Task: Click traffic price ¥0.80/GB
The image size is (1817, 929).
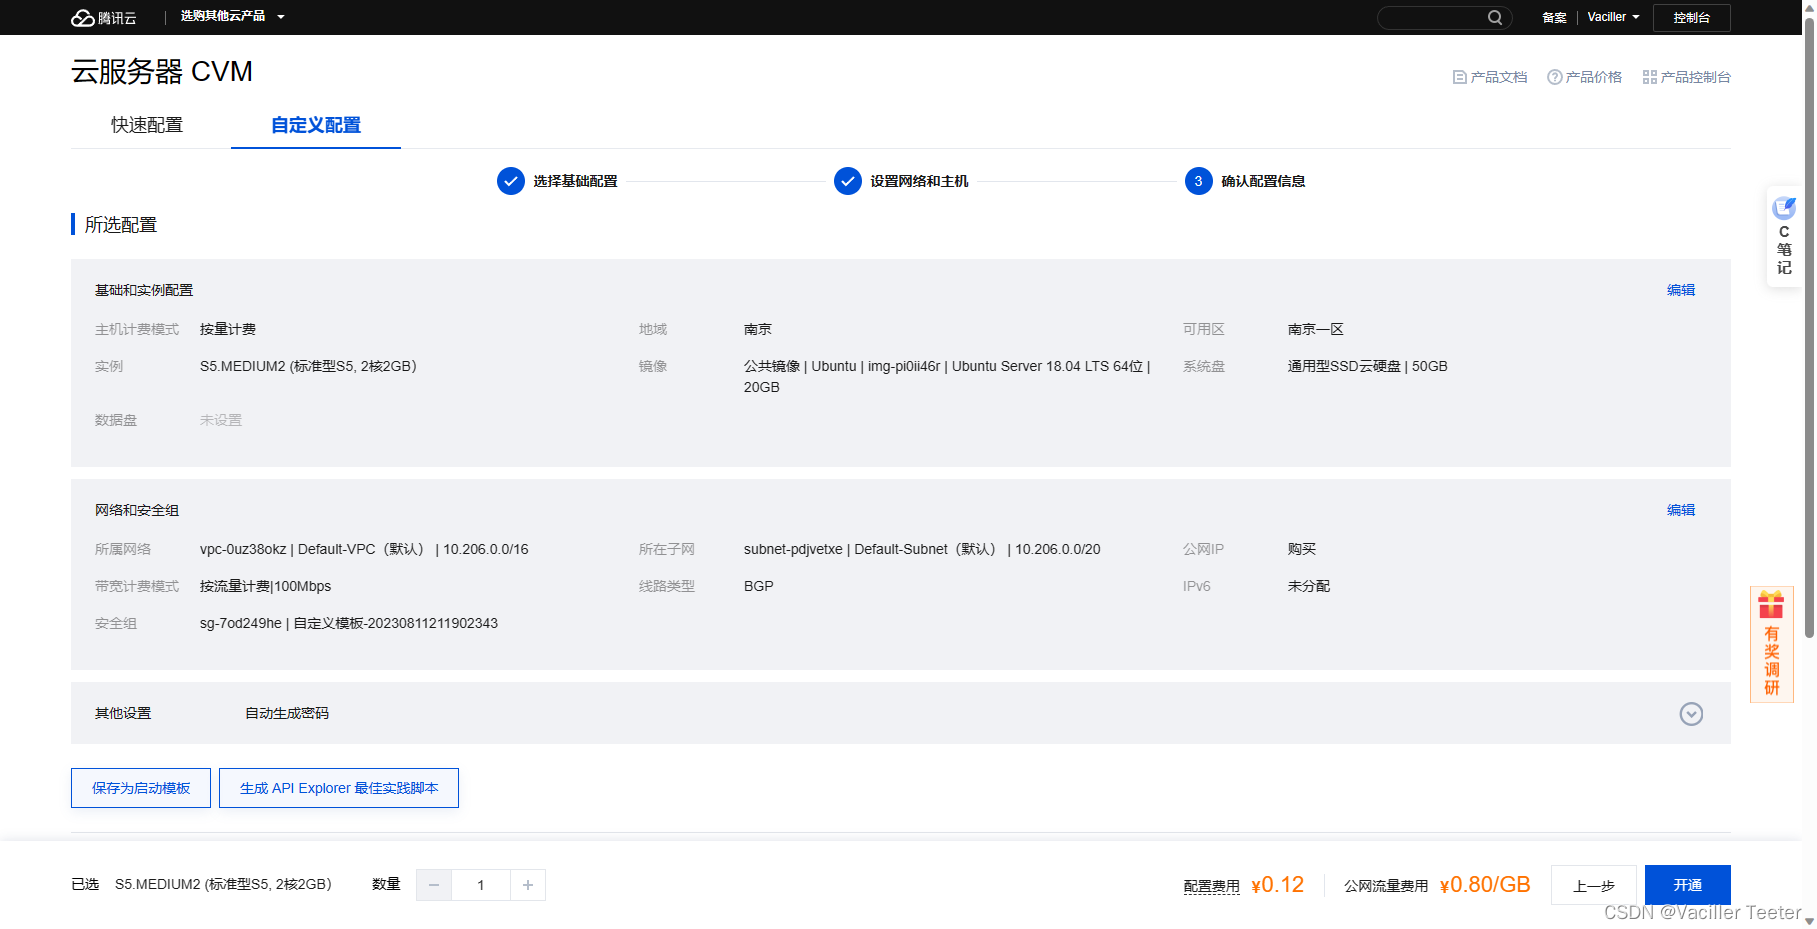Action: pyautogui.click(x=1485, y=885)
